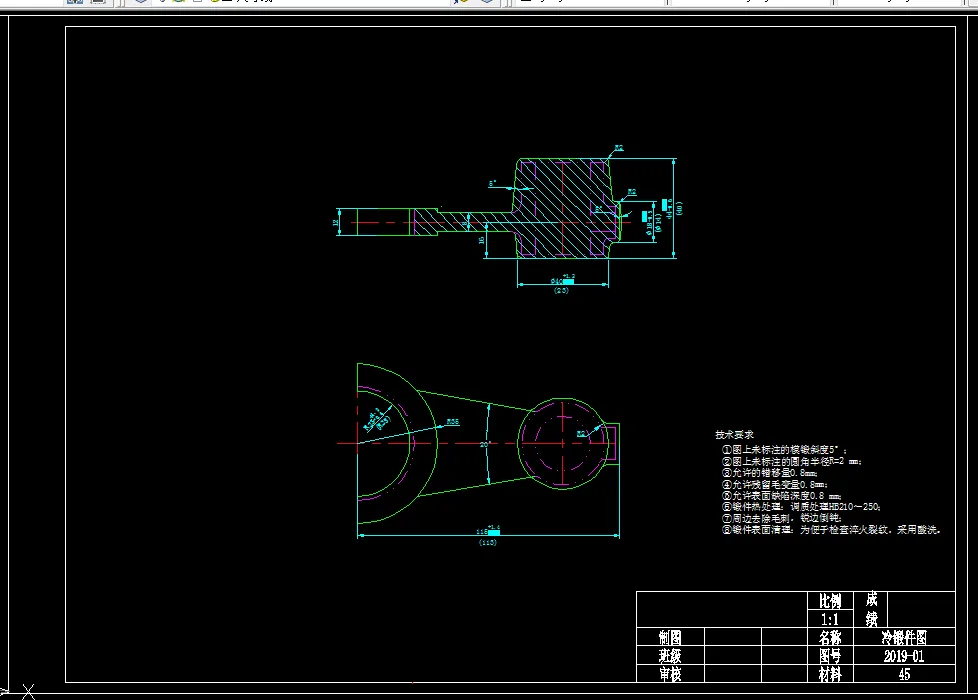Screen dimensions: 978x700
Task: Click the 技术要求 heading text
Action: coord(734,435)
